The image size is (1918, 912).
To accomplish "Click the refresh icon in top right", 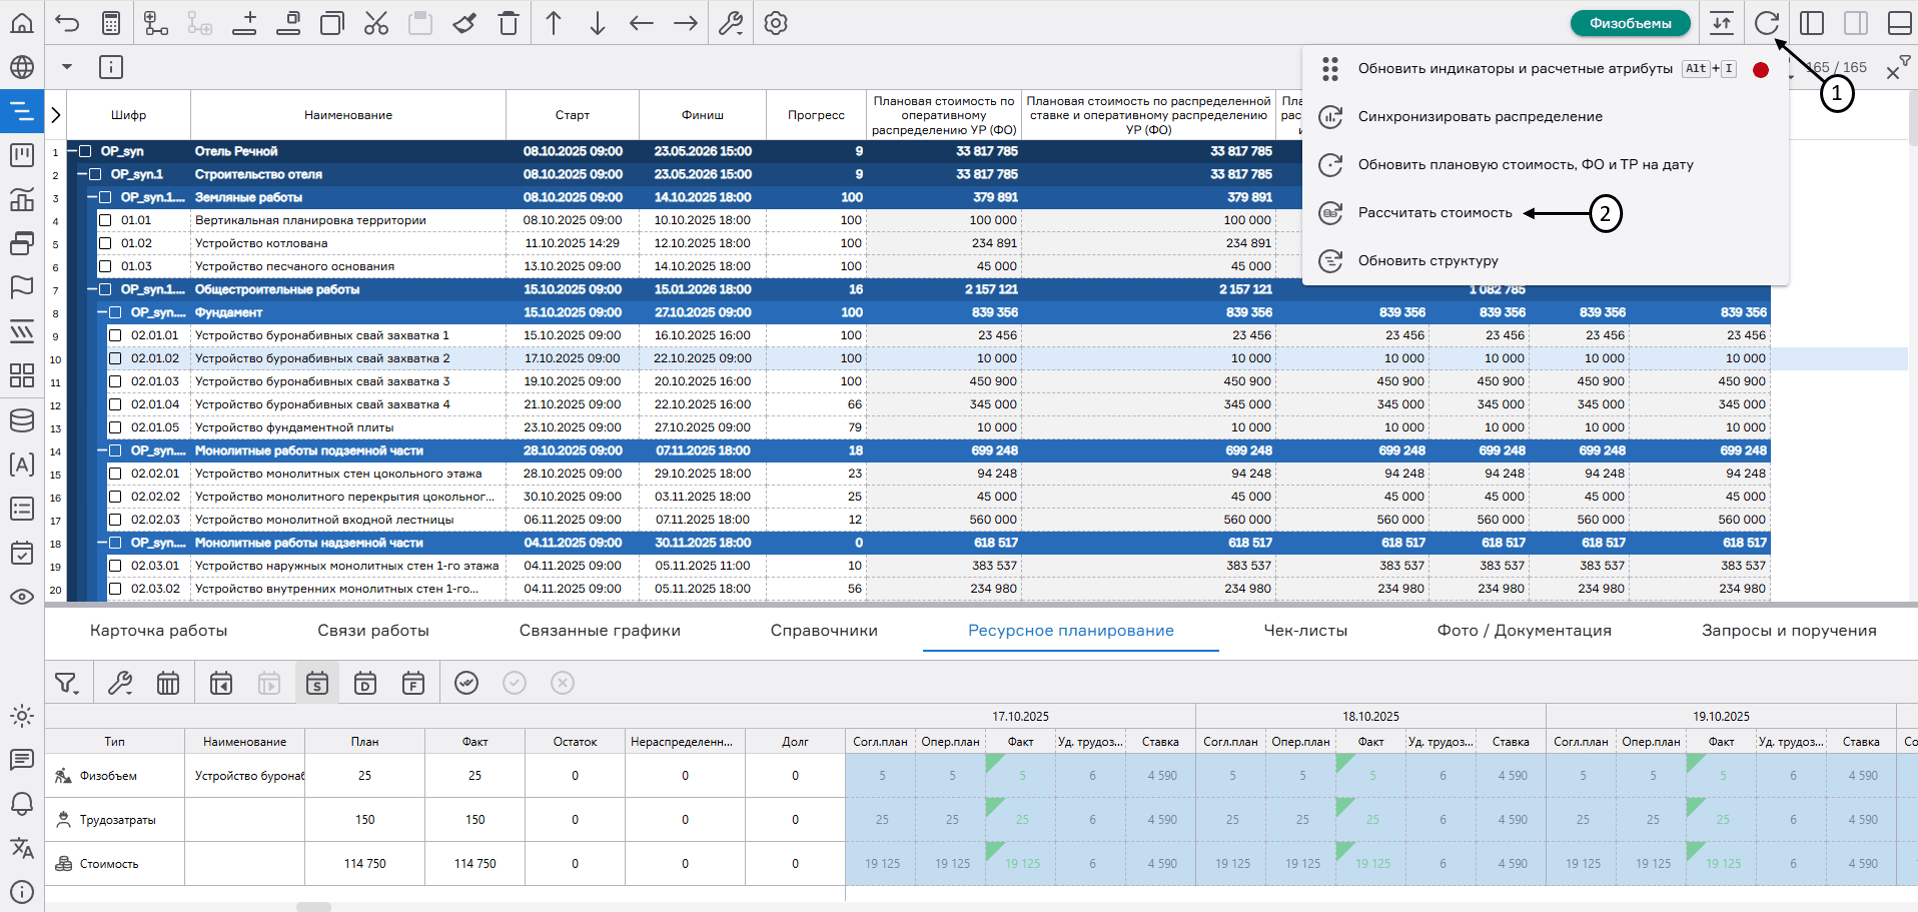I will (x=1766, y=23).
